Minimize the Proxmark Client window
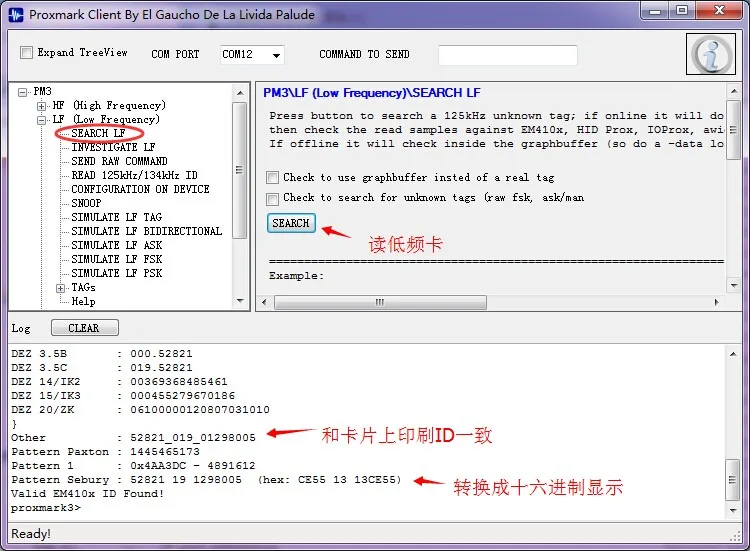 pyautogui.click(x=655, y=11)
